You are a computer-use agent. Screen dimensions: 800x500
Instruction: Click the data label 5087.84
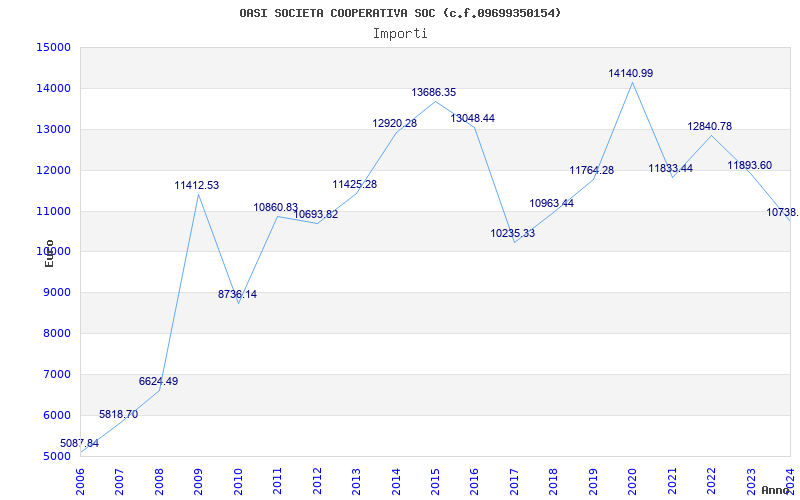(x=80, y=443)
